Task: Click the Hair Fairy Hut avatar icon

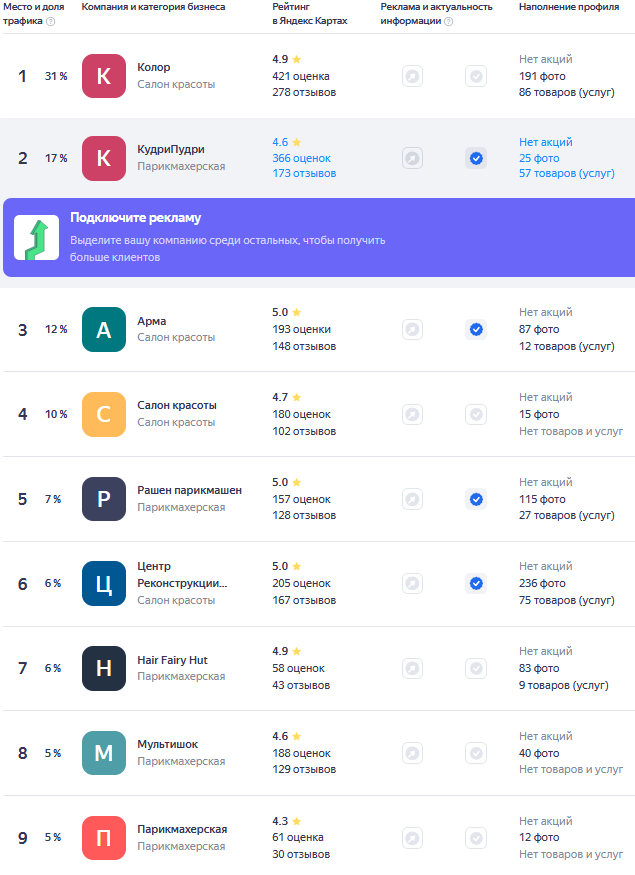Action: (104, 668)
